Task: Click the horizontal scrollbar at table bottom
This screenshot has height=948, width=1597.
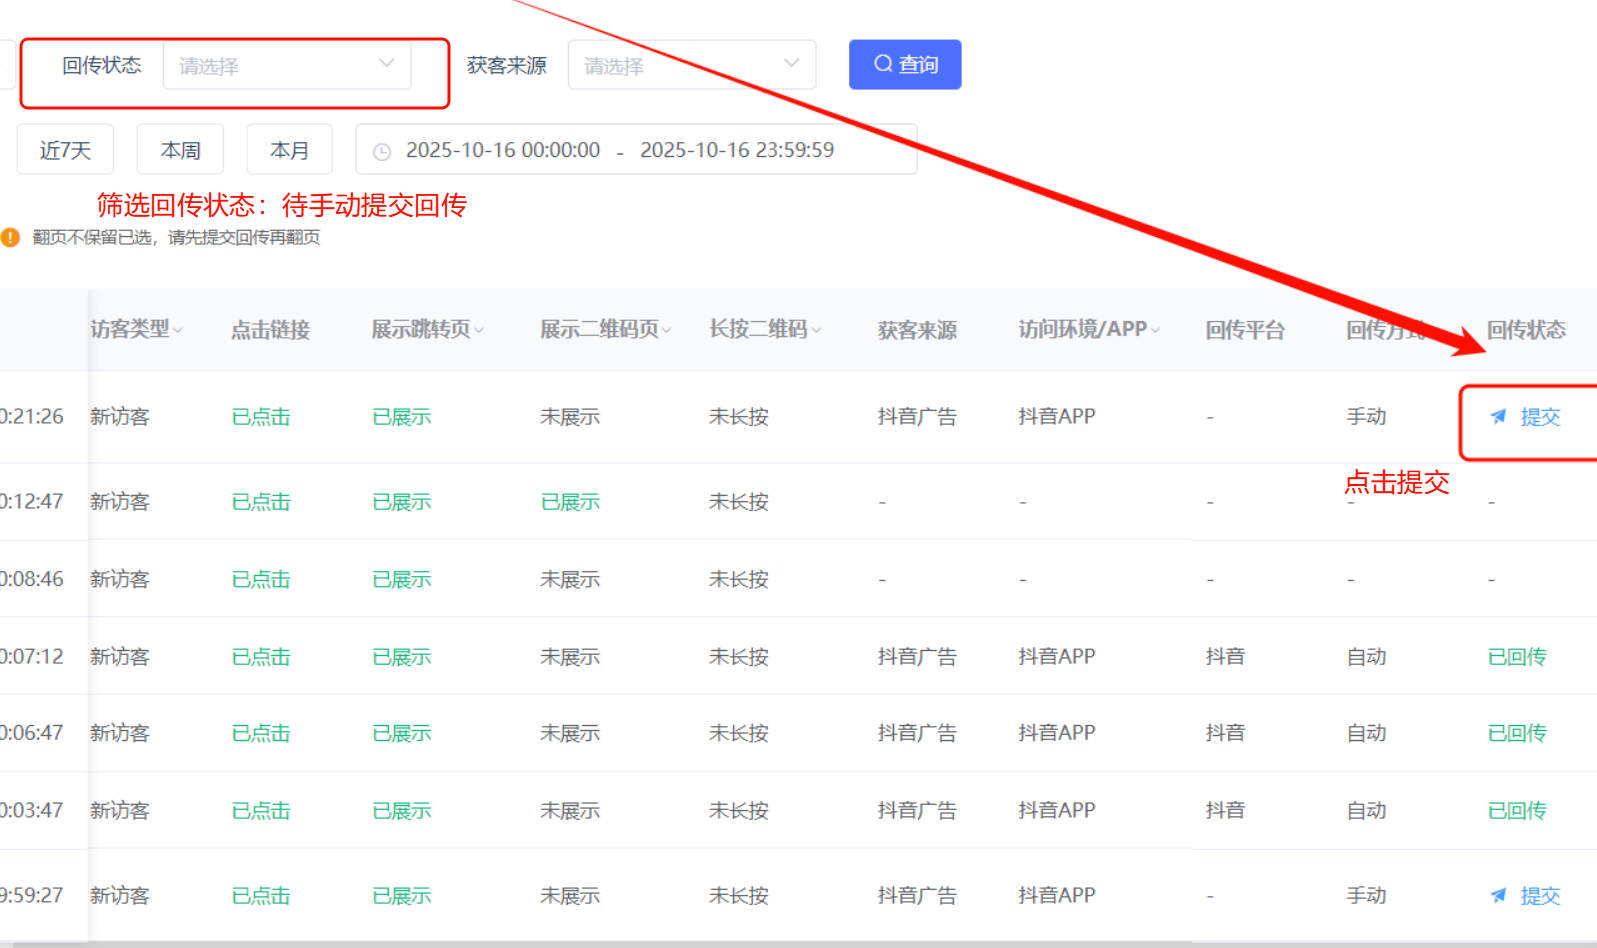Action: [x=798, y=943]
